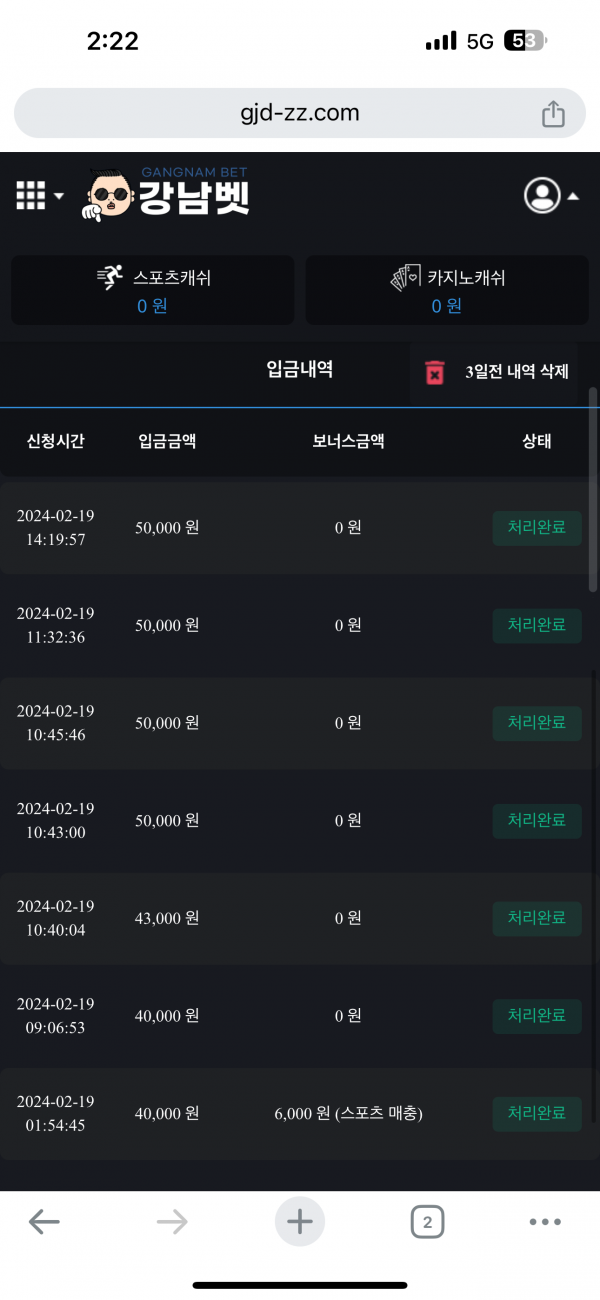The height and width of the screenshot is (1300, 600).
Task: Open the user profile icon
Action: (542, 195)
